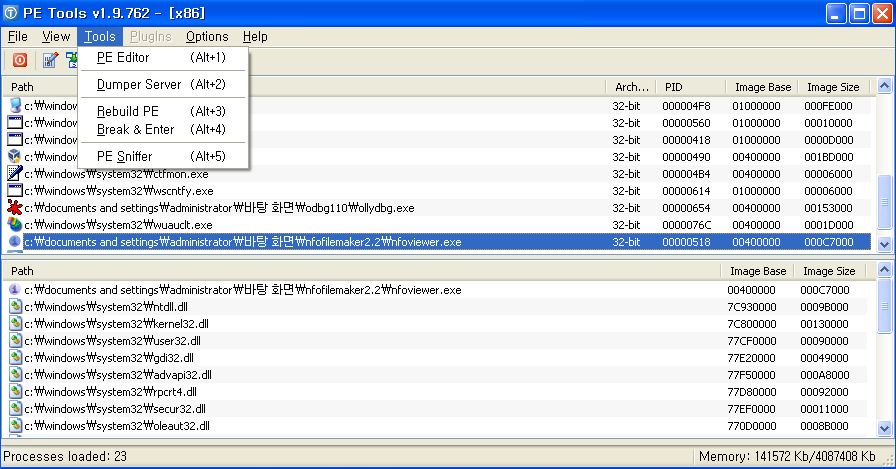Select the nfoviewer.exe process row in top list
Screen dimensions: 896x469
click(x=438, y=242)
